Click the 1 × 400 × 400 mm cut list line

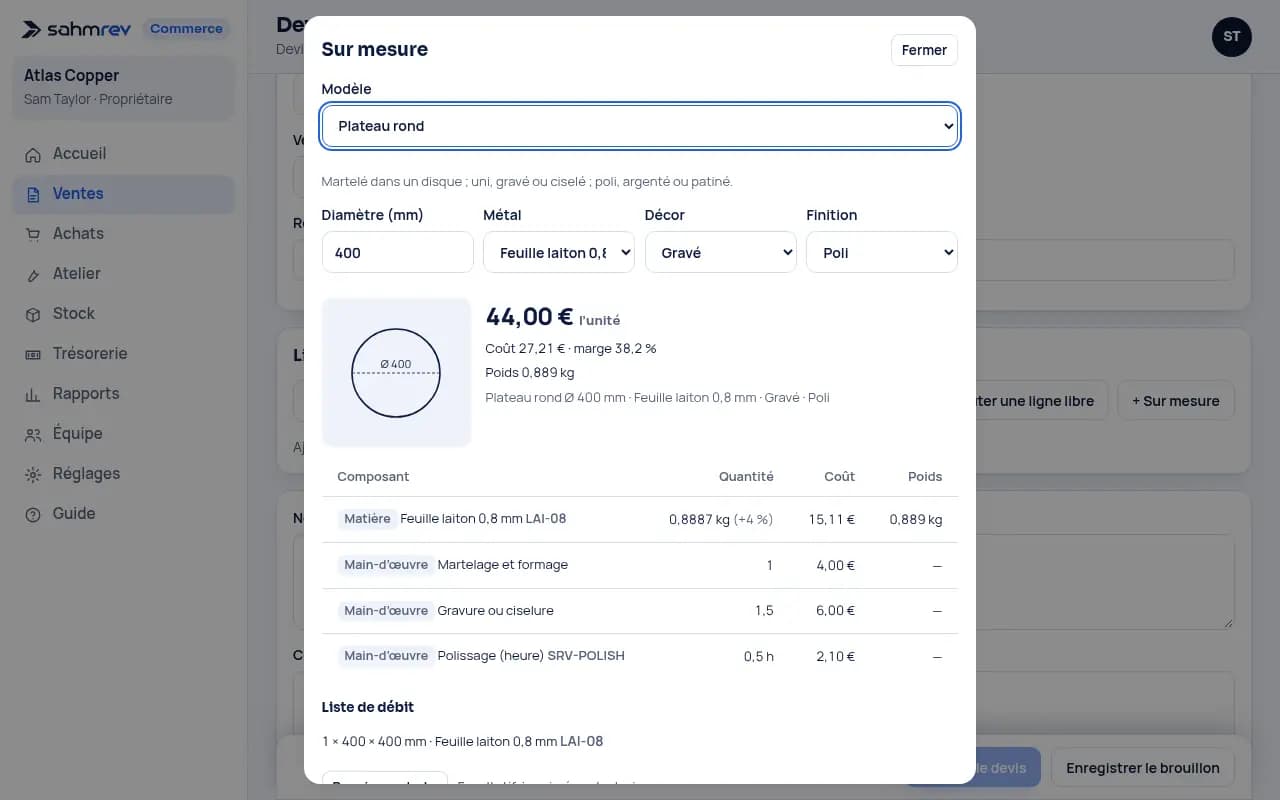pyautogui.click(x=462, y=741)
